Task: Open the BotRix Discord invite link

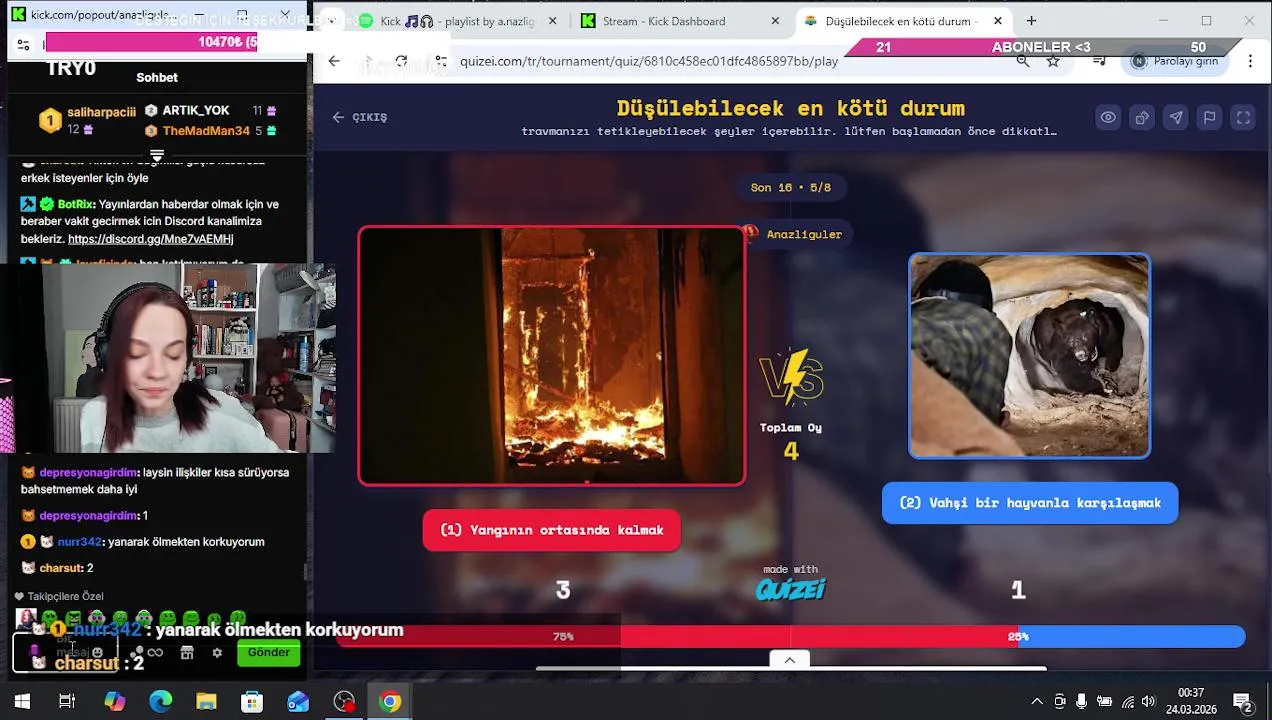Action: tap(150, 239)
